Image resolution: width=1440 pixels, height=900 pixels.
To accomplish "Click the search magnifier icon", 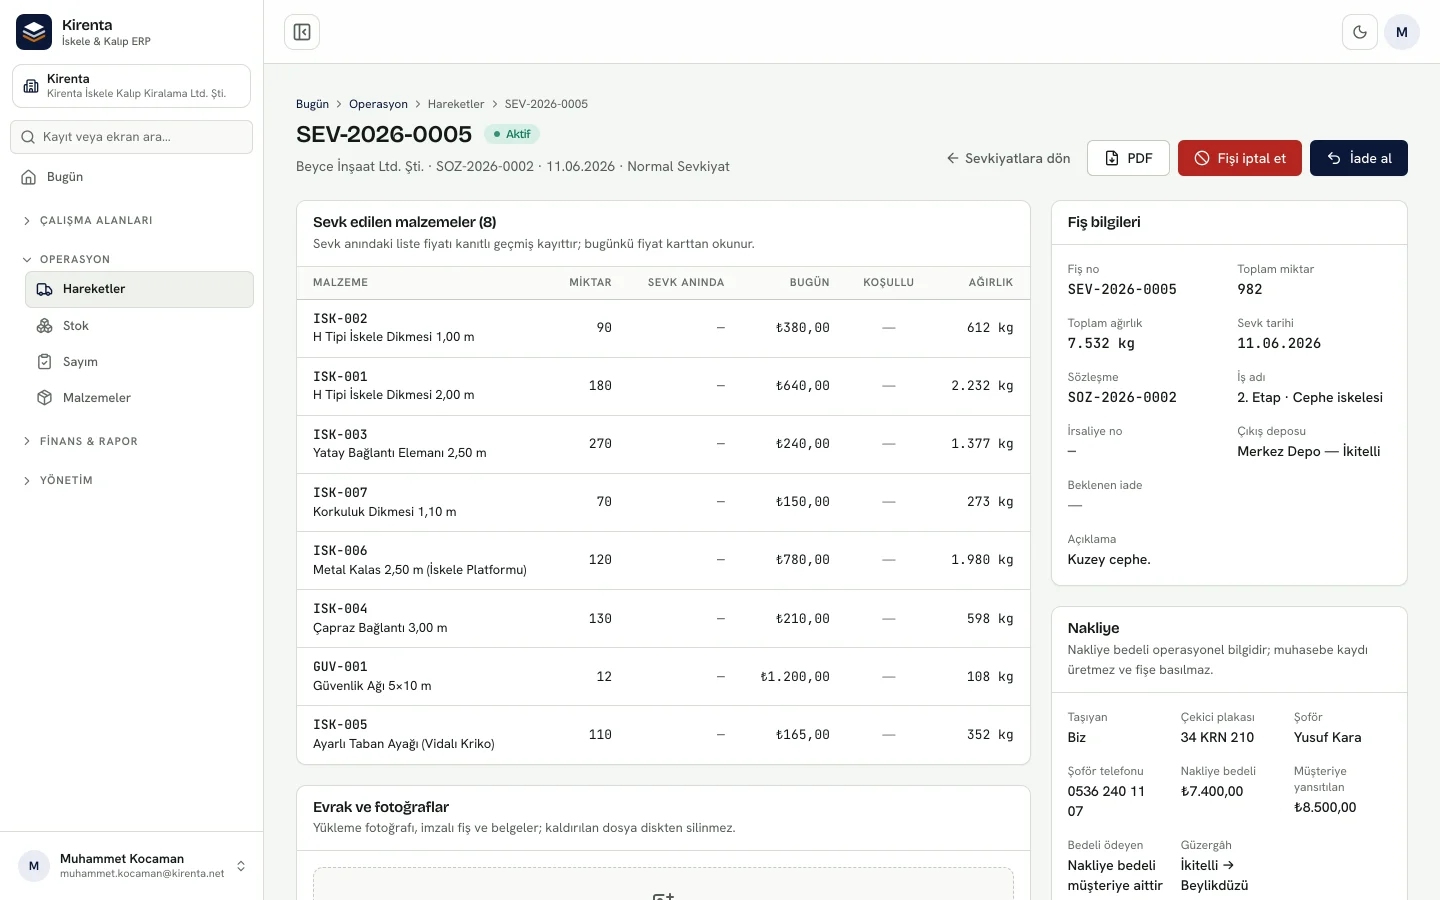I will [28, 137].
